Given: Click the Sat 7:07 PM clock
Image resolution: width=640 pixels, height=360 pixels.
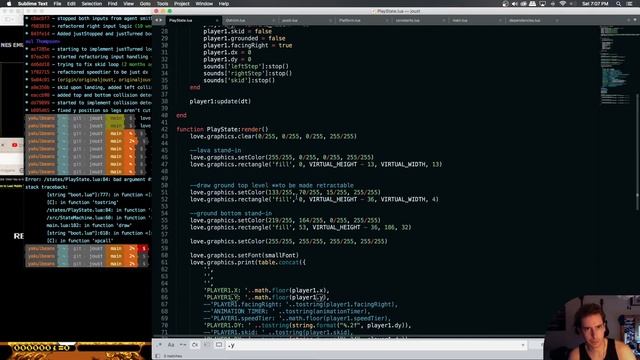Looking at the screenshot, I should pyautogui.click(x=595, y=4).
